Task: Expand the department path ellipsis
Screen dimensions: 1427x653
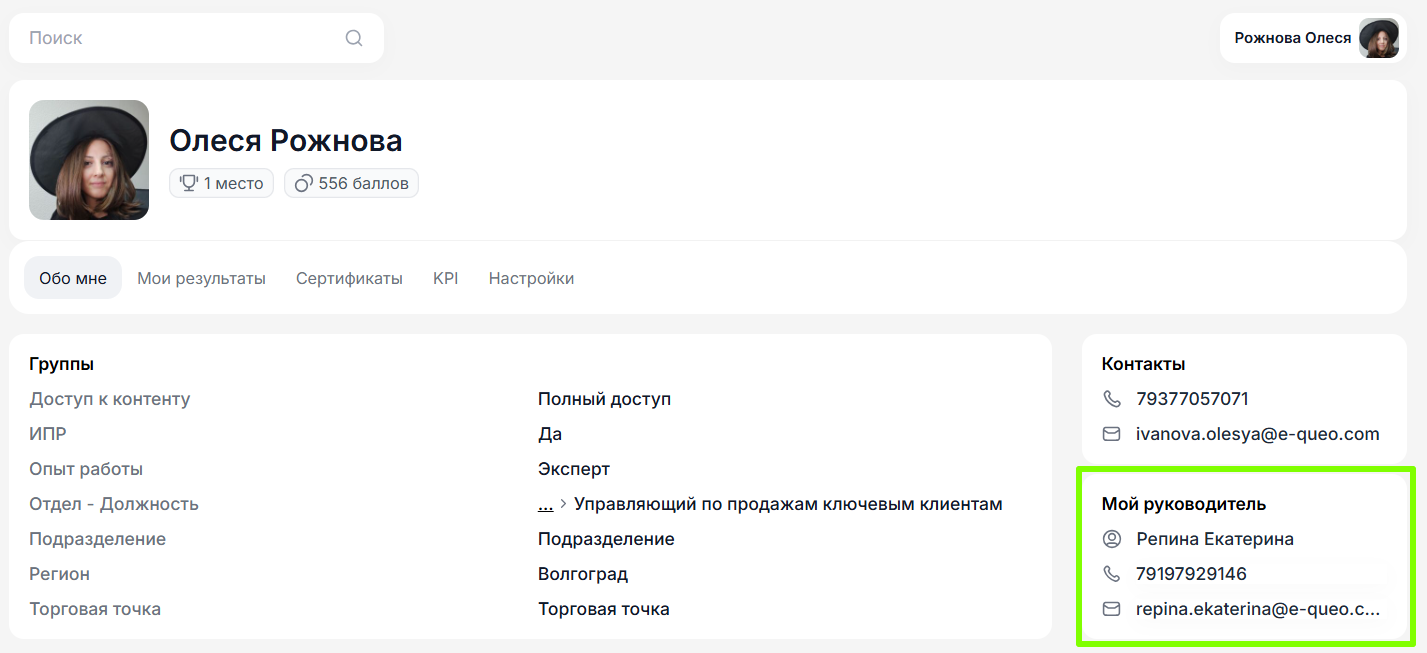Action: pos(545,504)
